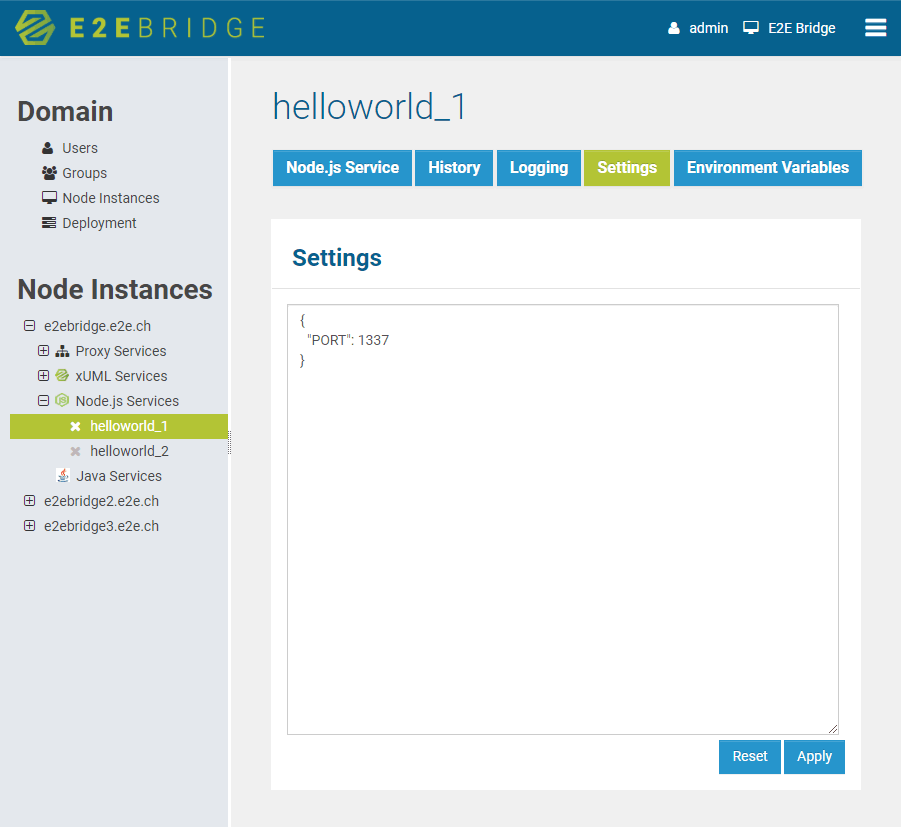The image size is (901, 827).
Task: Switch to the Logging tab
Action: click(538, 167)
